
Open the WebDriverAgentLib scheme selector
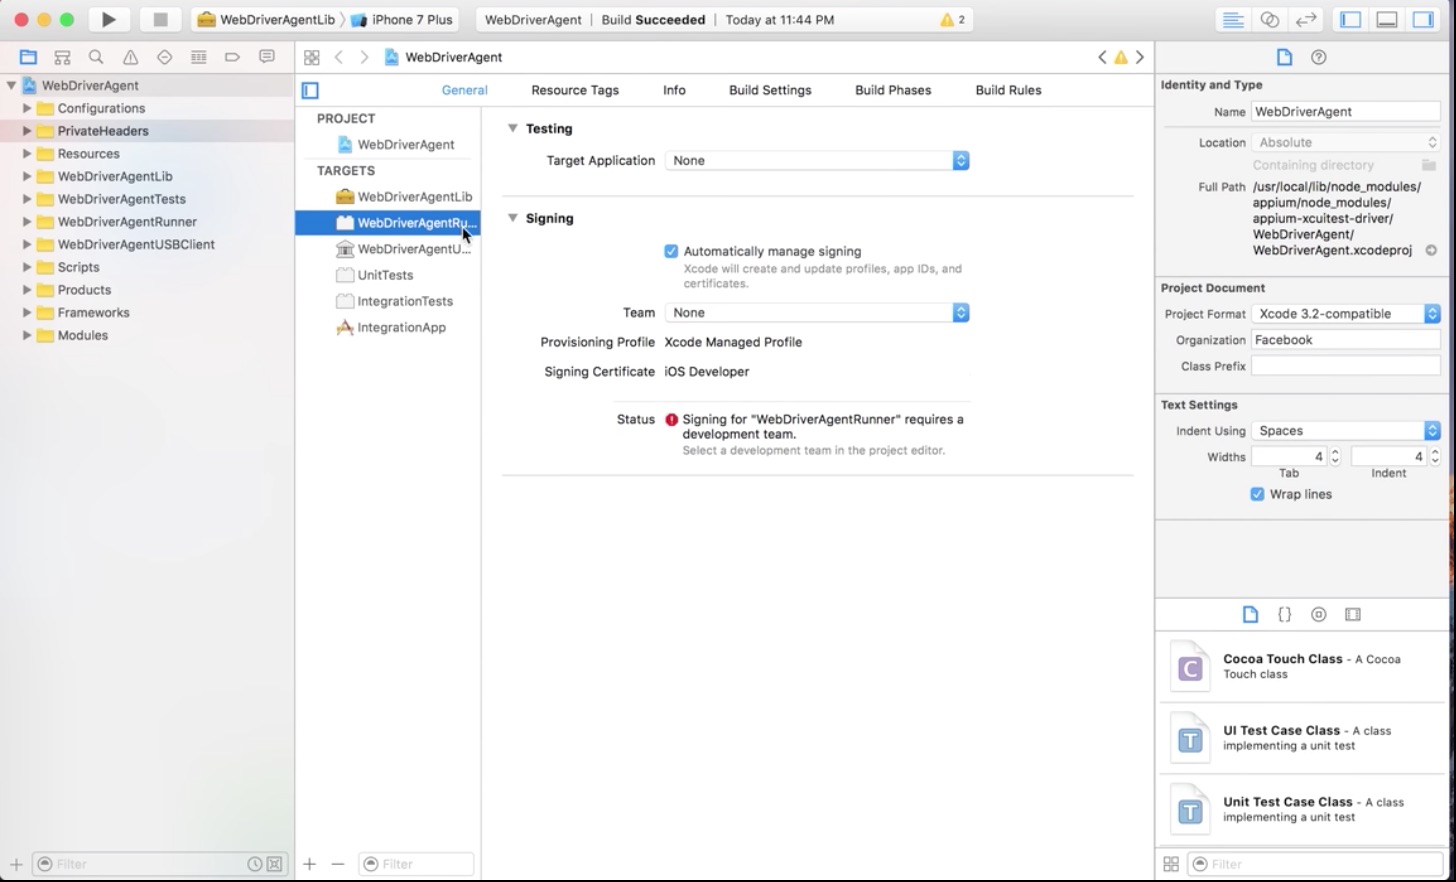coord(266,19)
